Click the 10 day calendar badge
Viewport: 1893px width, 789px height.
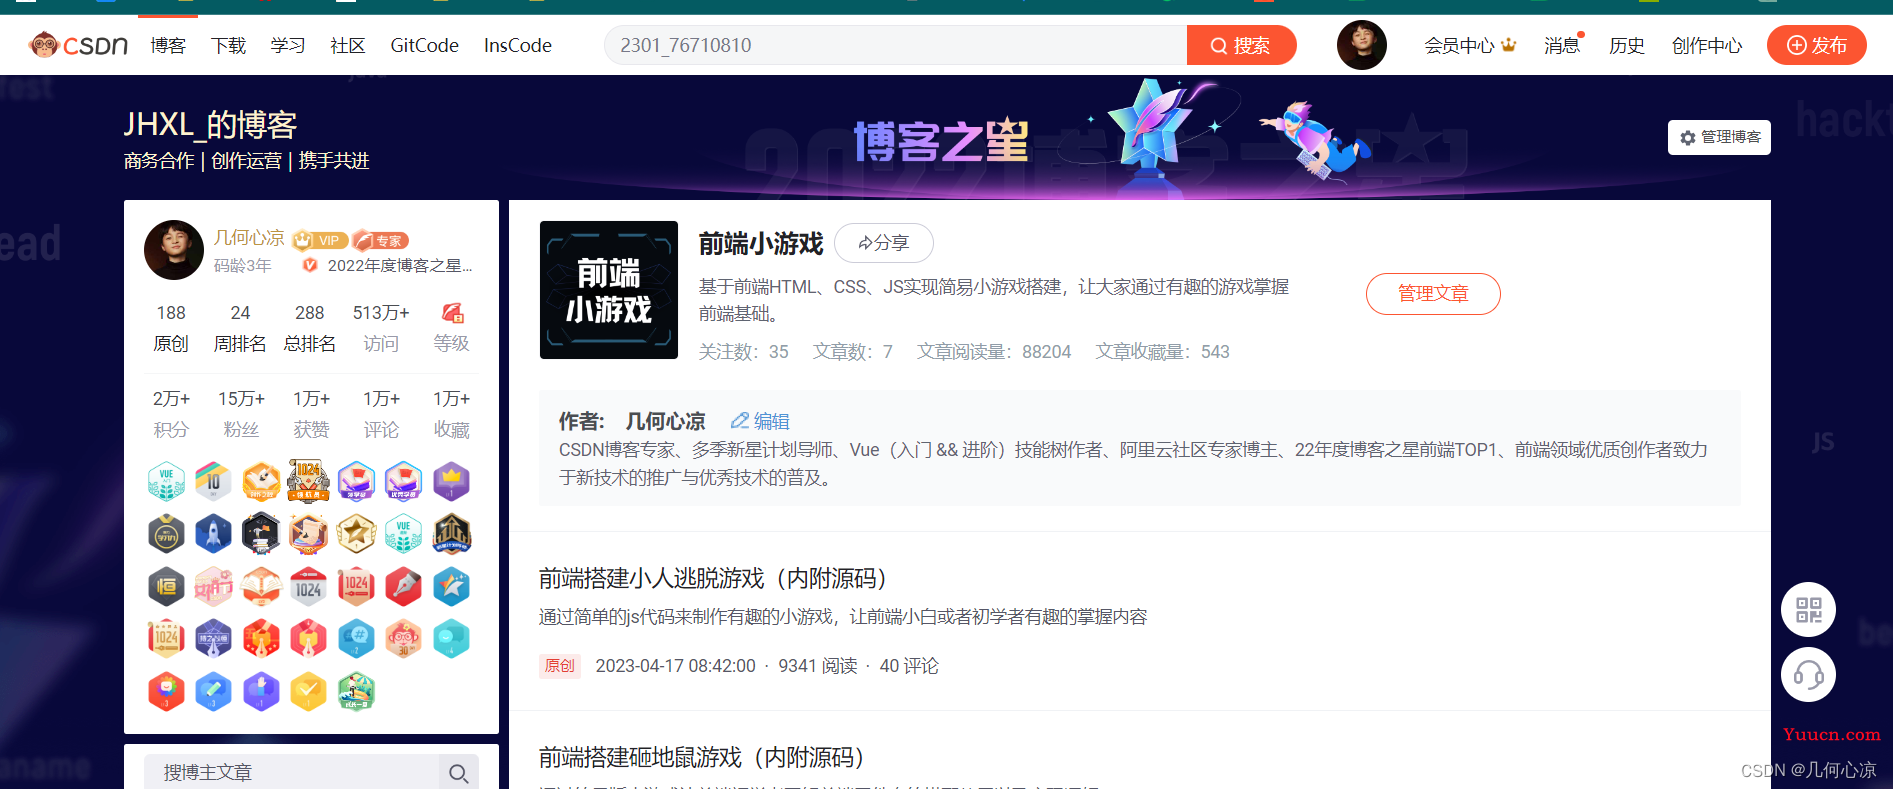coord(213,481)
